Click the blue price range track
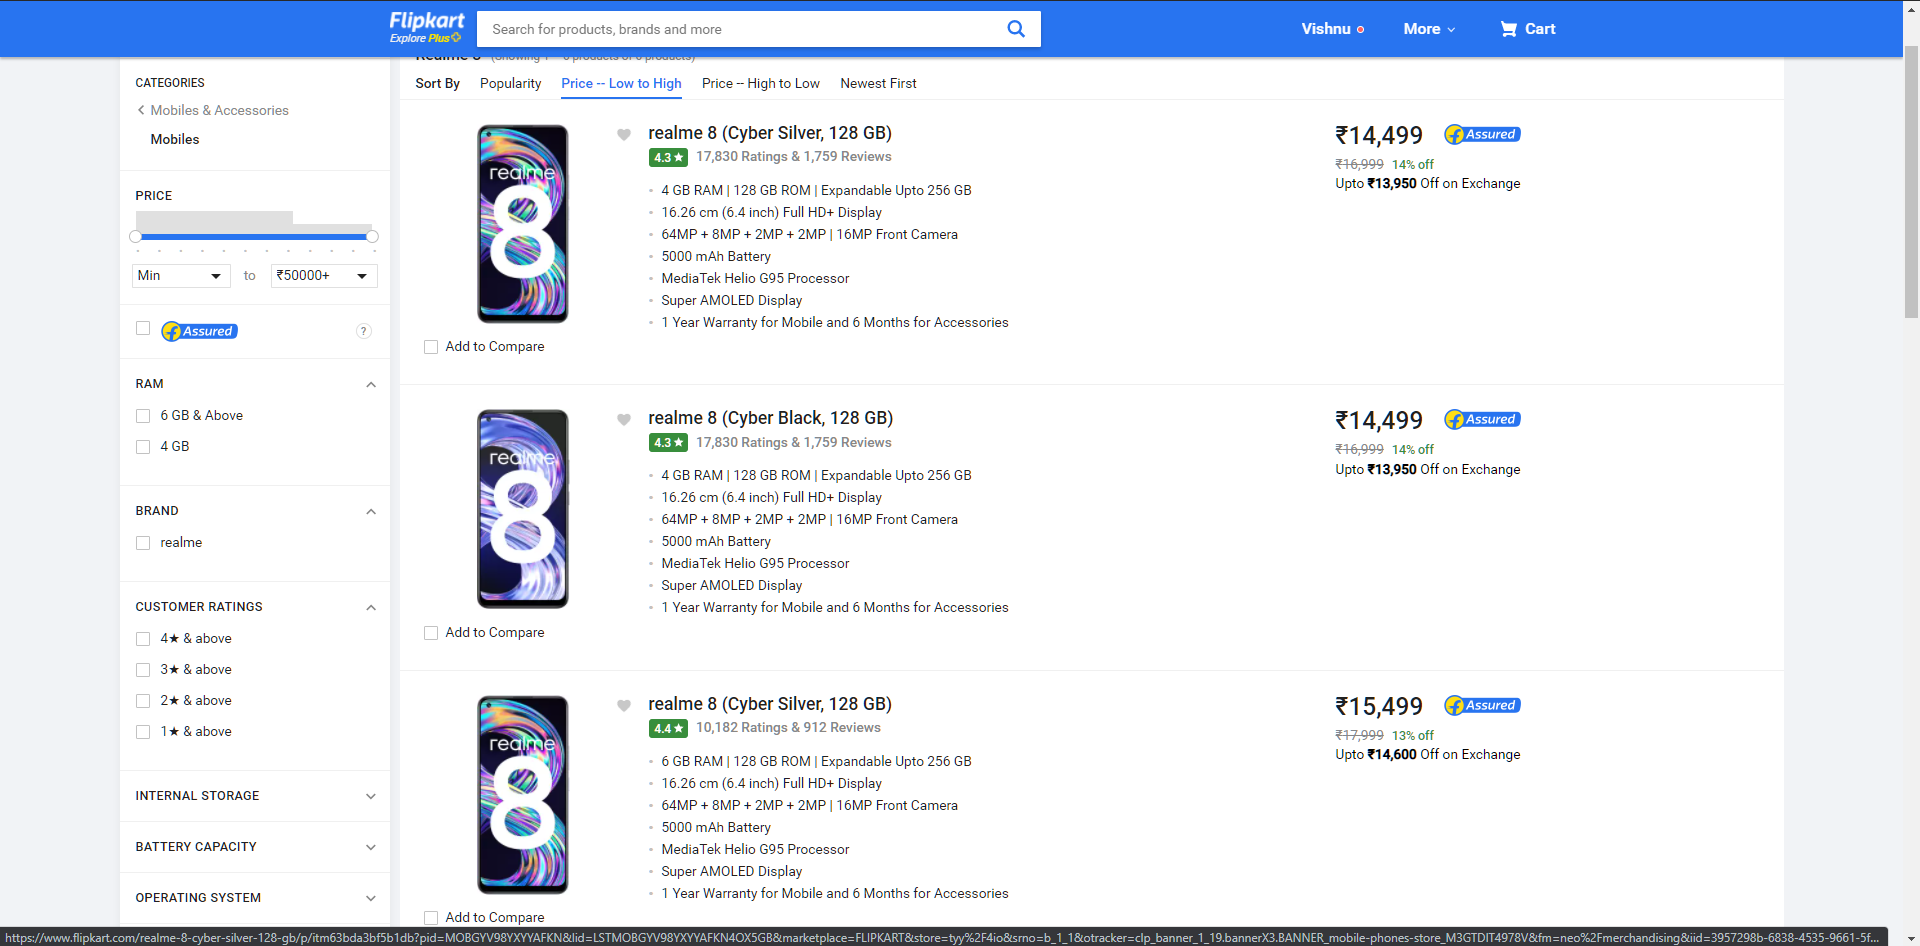The height and width of the screenshot is (946, 1920). pyautogui.click(x=254, y=237)
